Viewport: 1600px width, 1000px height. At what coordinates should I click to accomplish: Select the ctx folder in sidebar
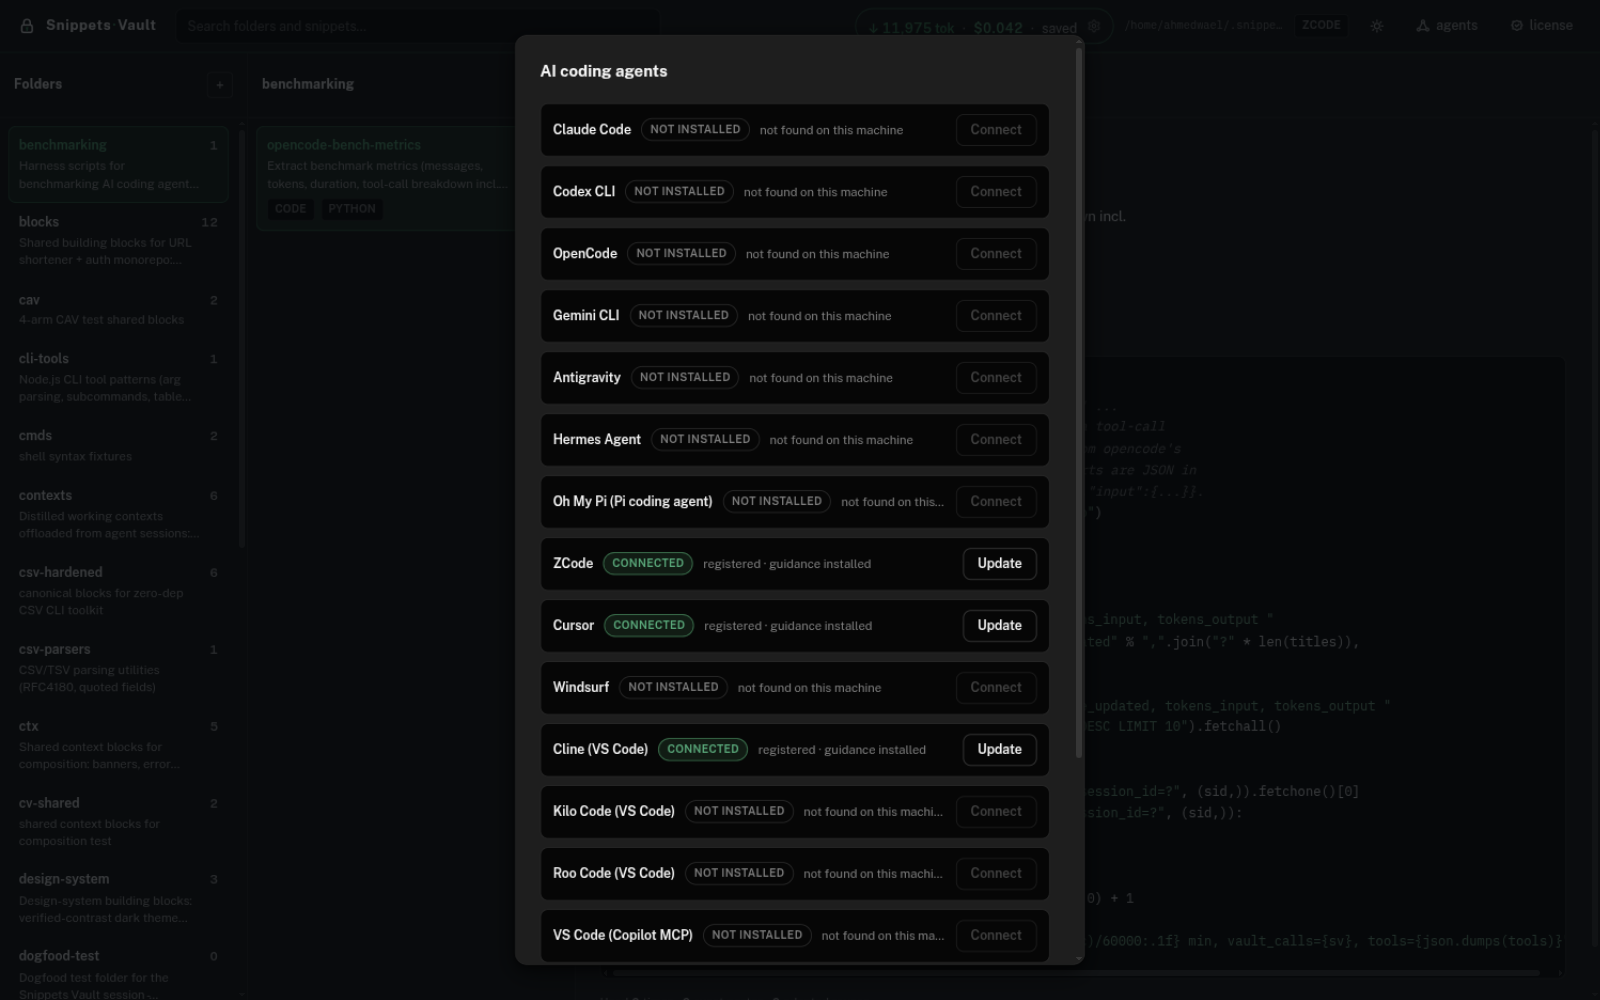point(118,745)
